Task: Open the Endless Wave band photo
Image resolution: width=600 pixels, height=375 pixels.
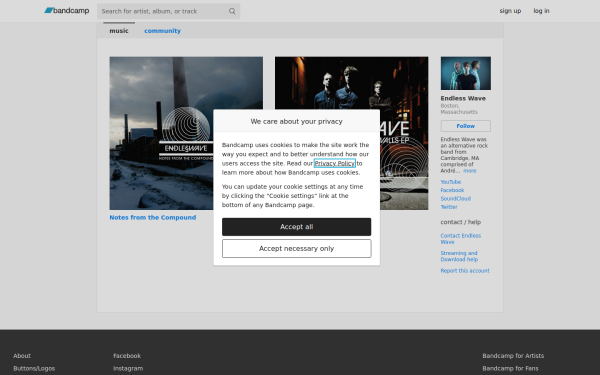Action: click(465, 73)
